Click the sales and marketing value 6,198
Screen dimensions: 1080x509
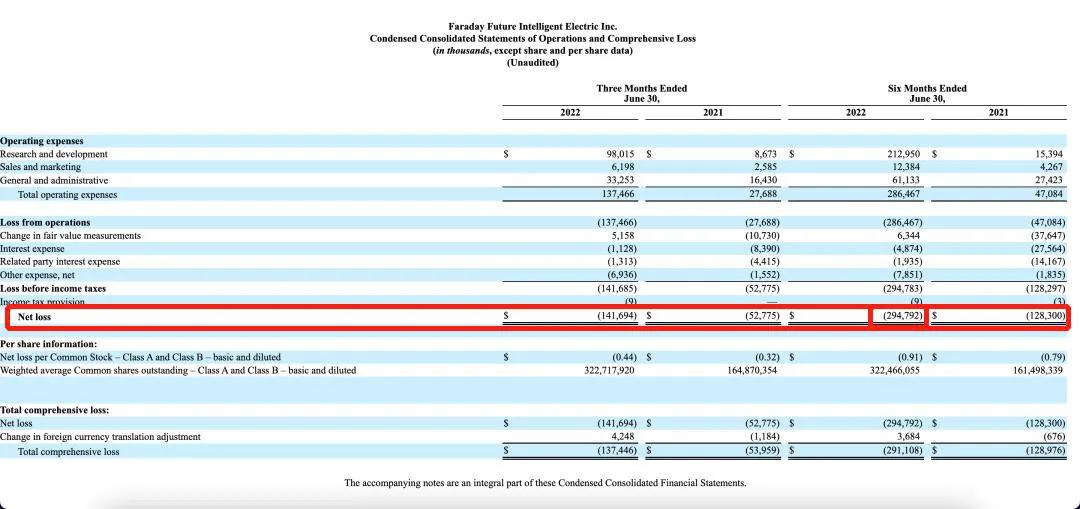tap(623, 167)
